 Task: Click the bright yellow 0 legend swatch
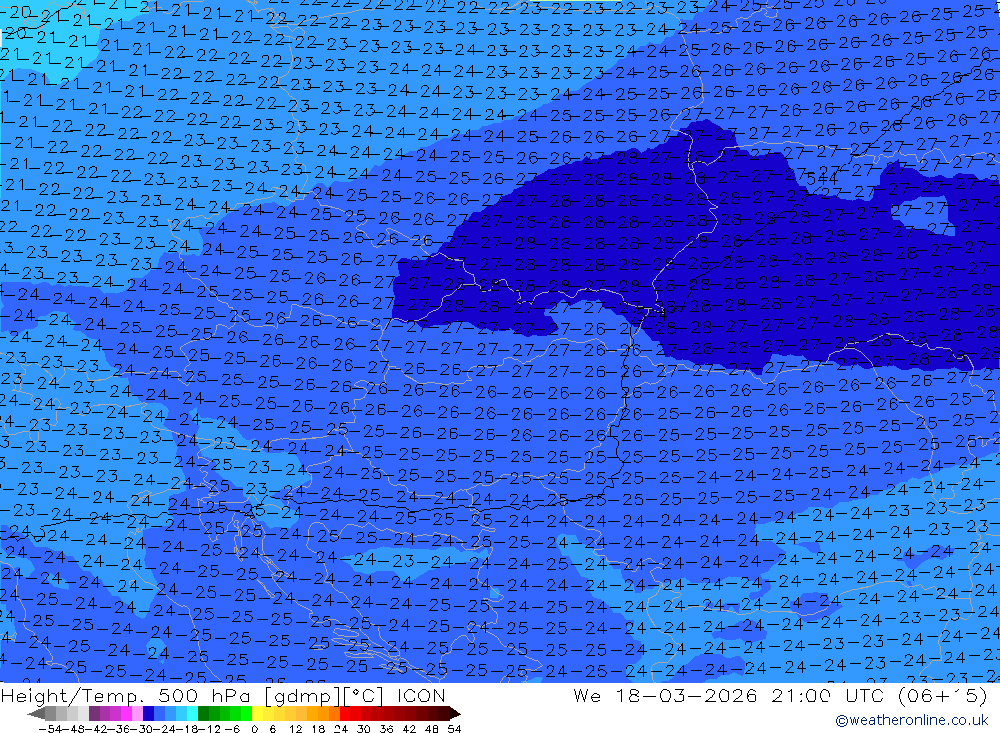(257, 713)
